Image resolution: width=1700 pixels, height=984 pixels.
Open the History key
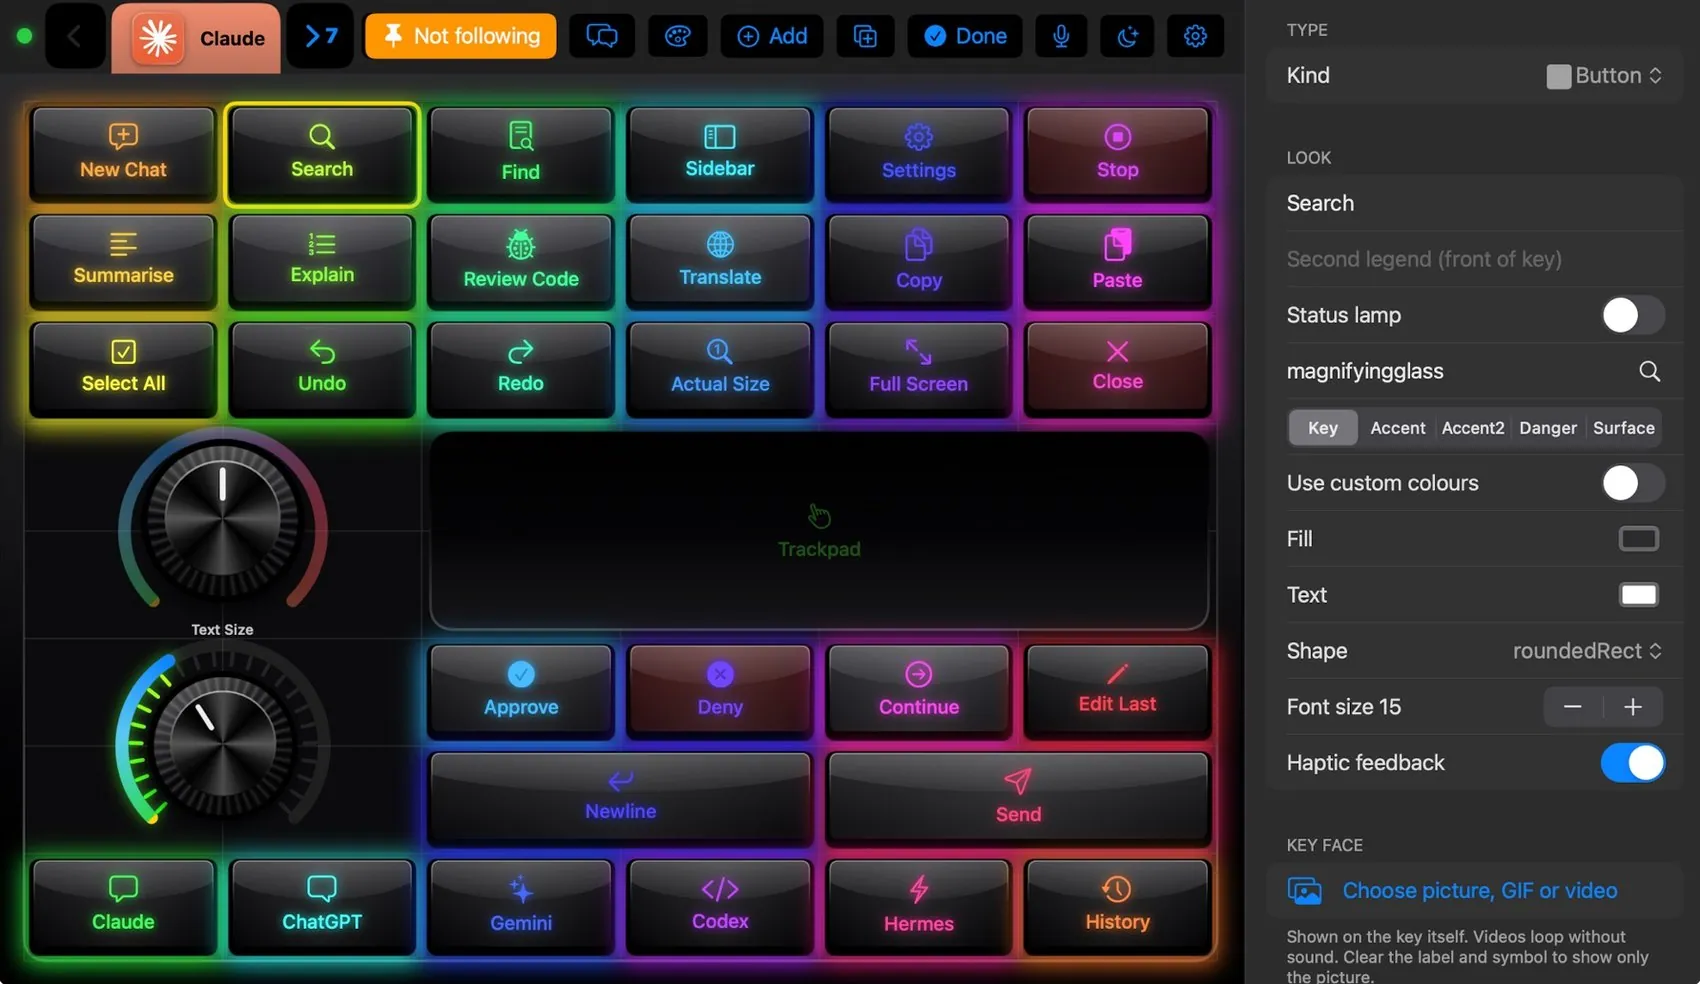pos(1117,905)
